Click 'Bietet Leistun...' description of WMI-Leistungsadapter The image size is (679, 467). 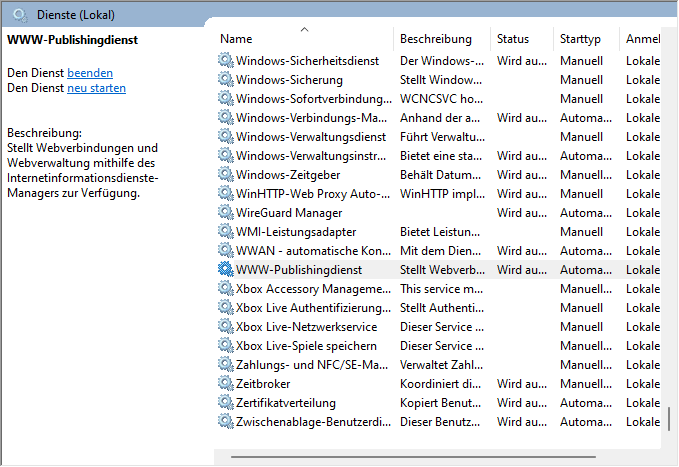440,232
